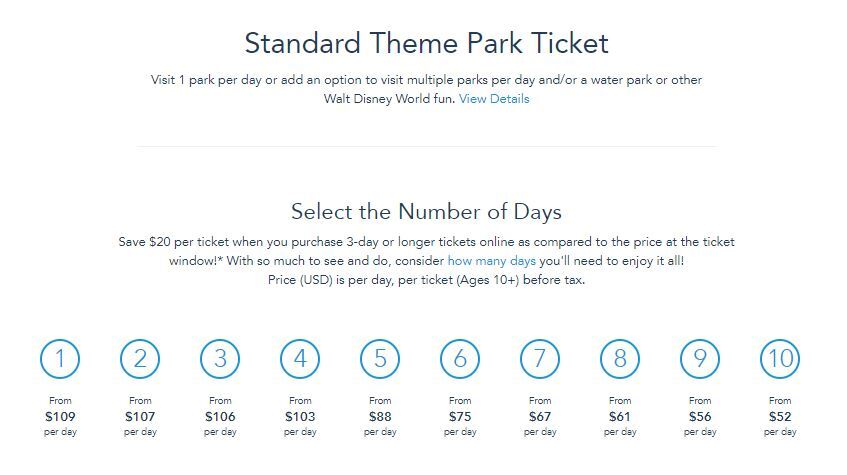The image size is (847, 475).
Task: Click the $52 per day price
Action: pos(779,417)
